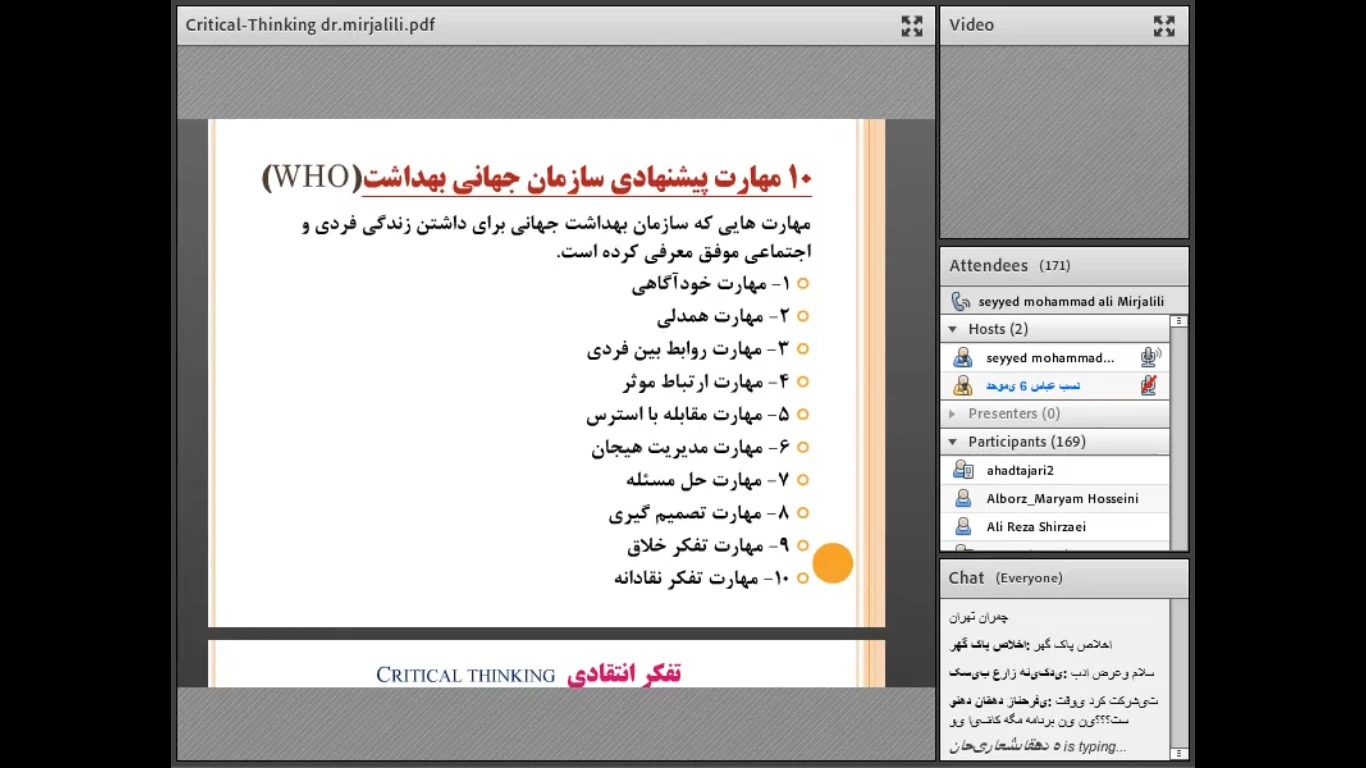Collapse the Participants (169) group

[953, 441]
